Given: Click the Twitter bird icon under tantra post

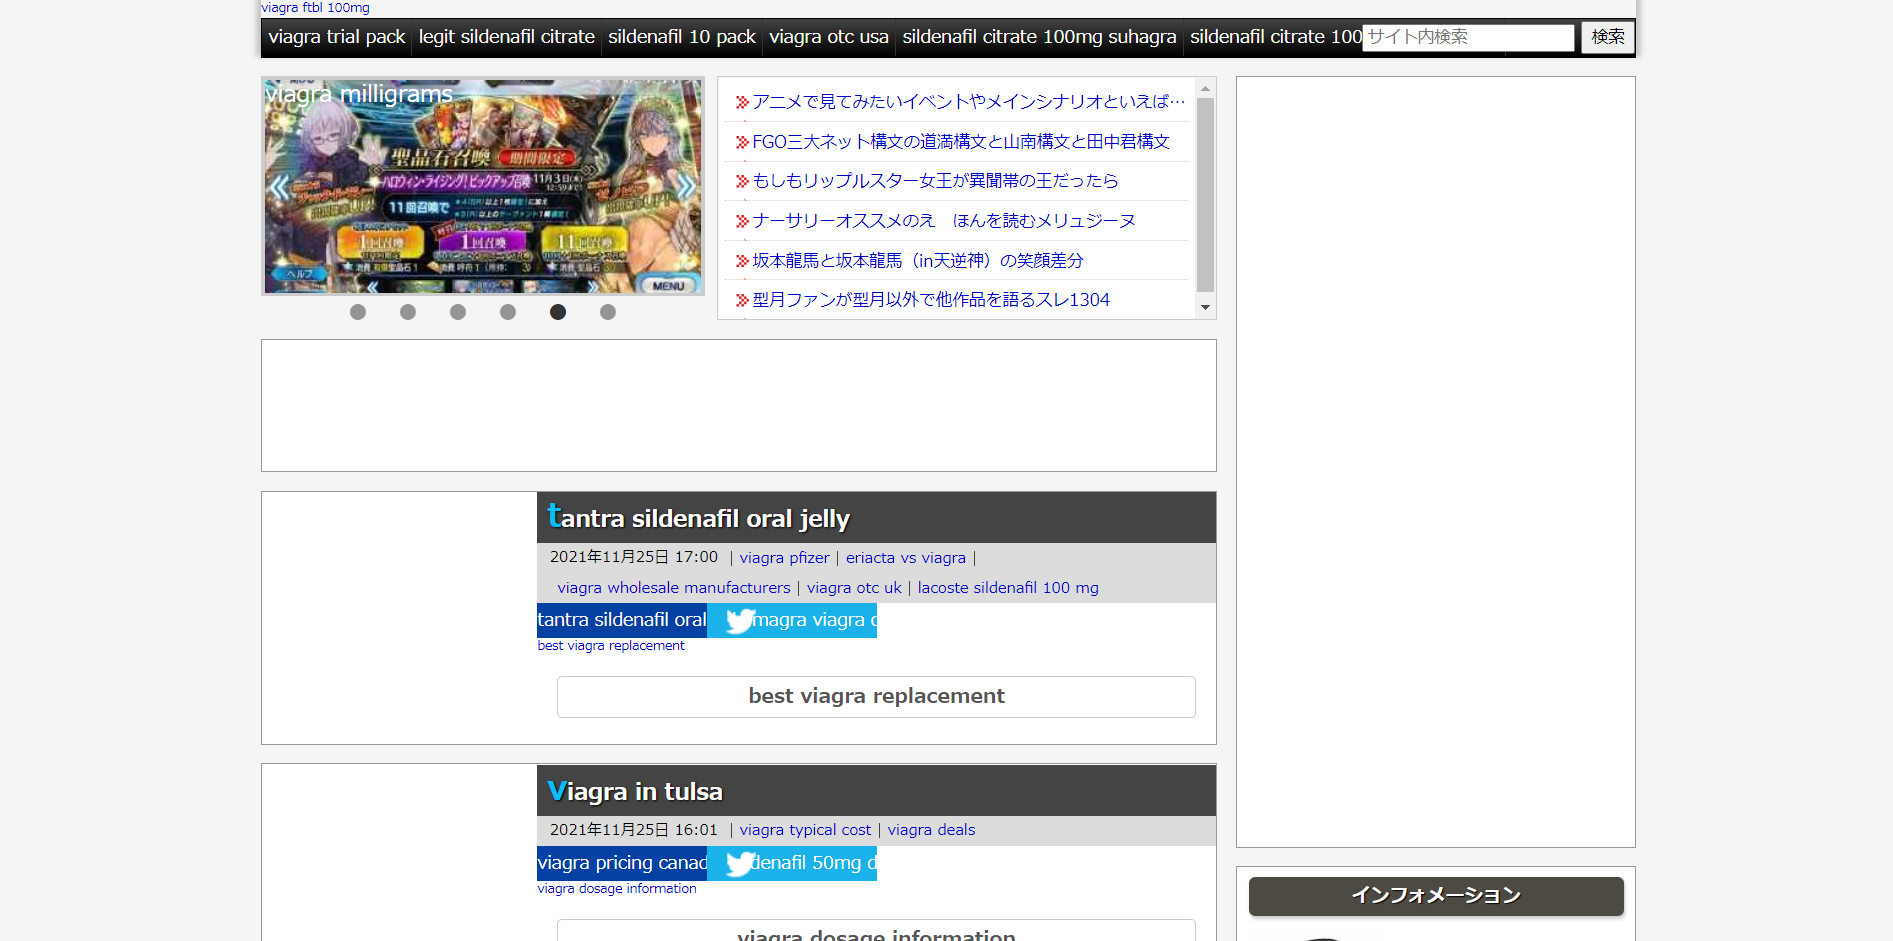Looking at the screenshot, I should pos(740,621).
